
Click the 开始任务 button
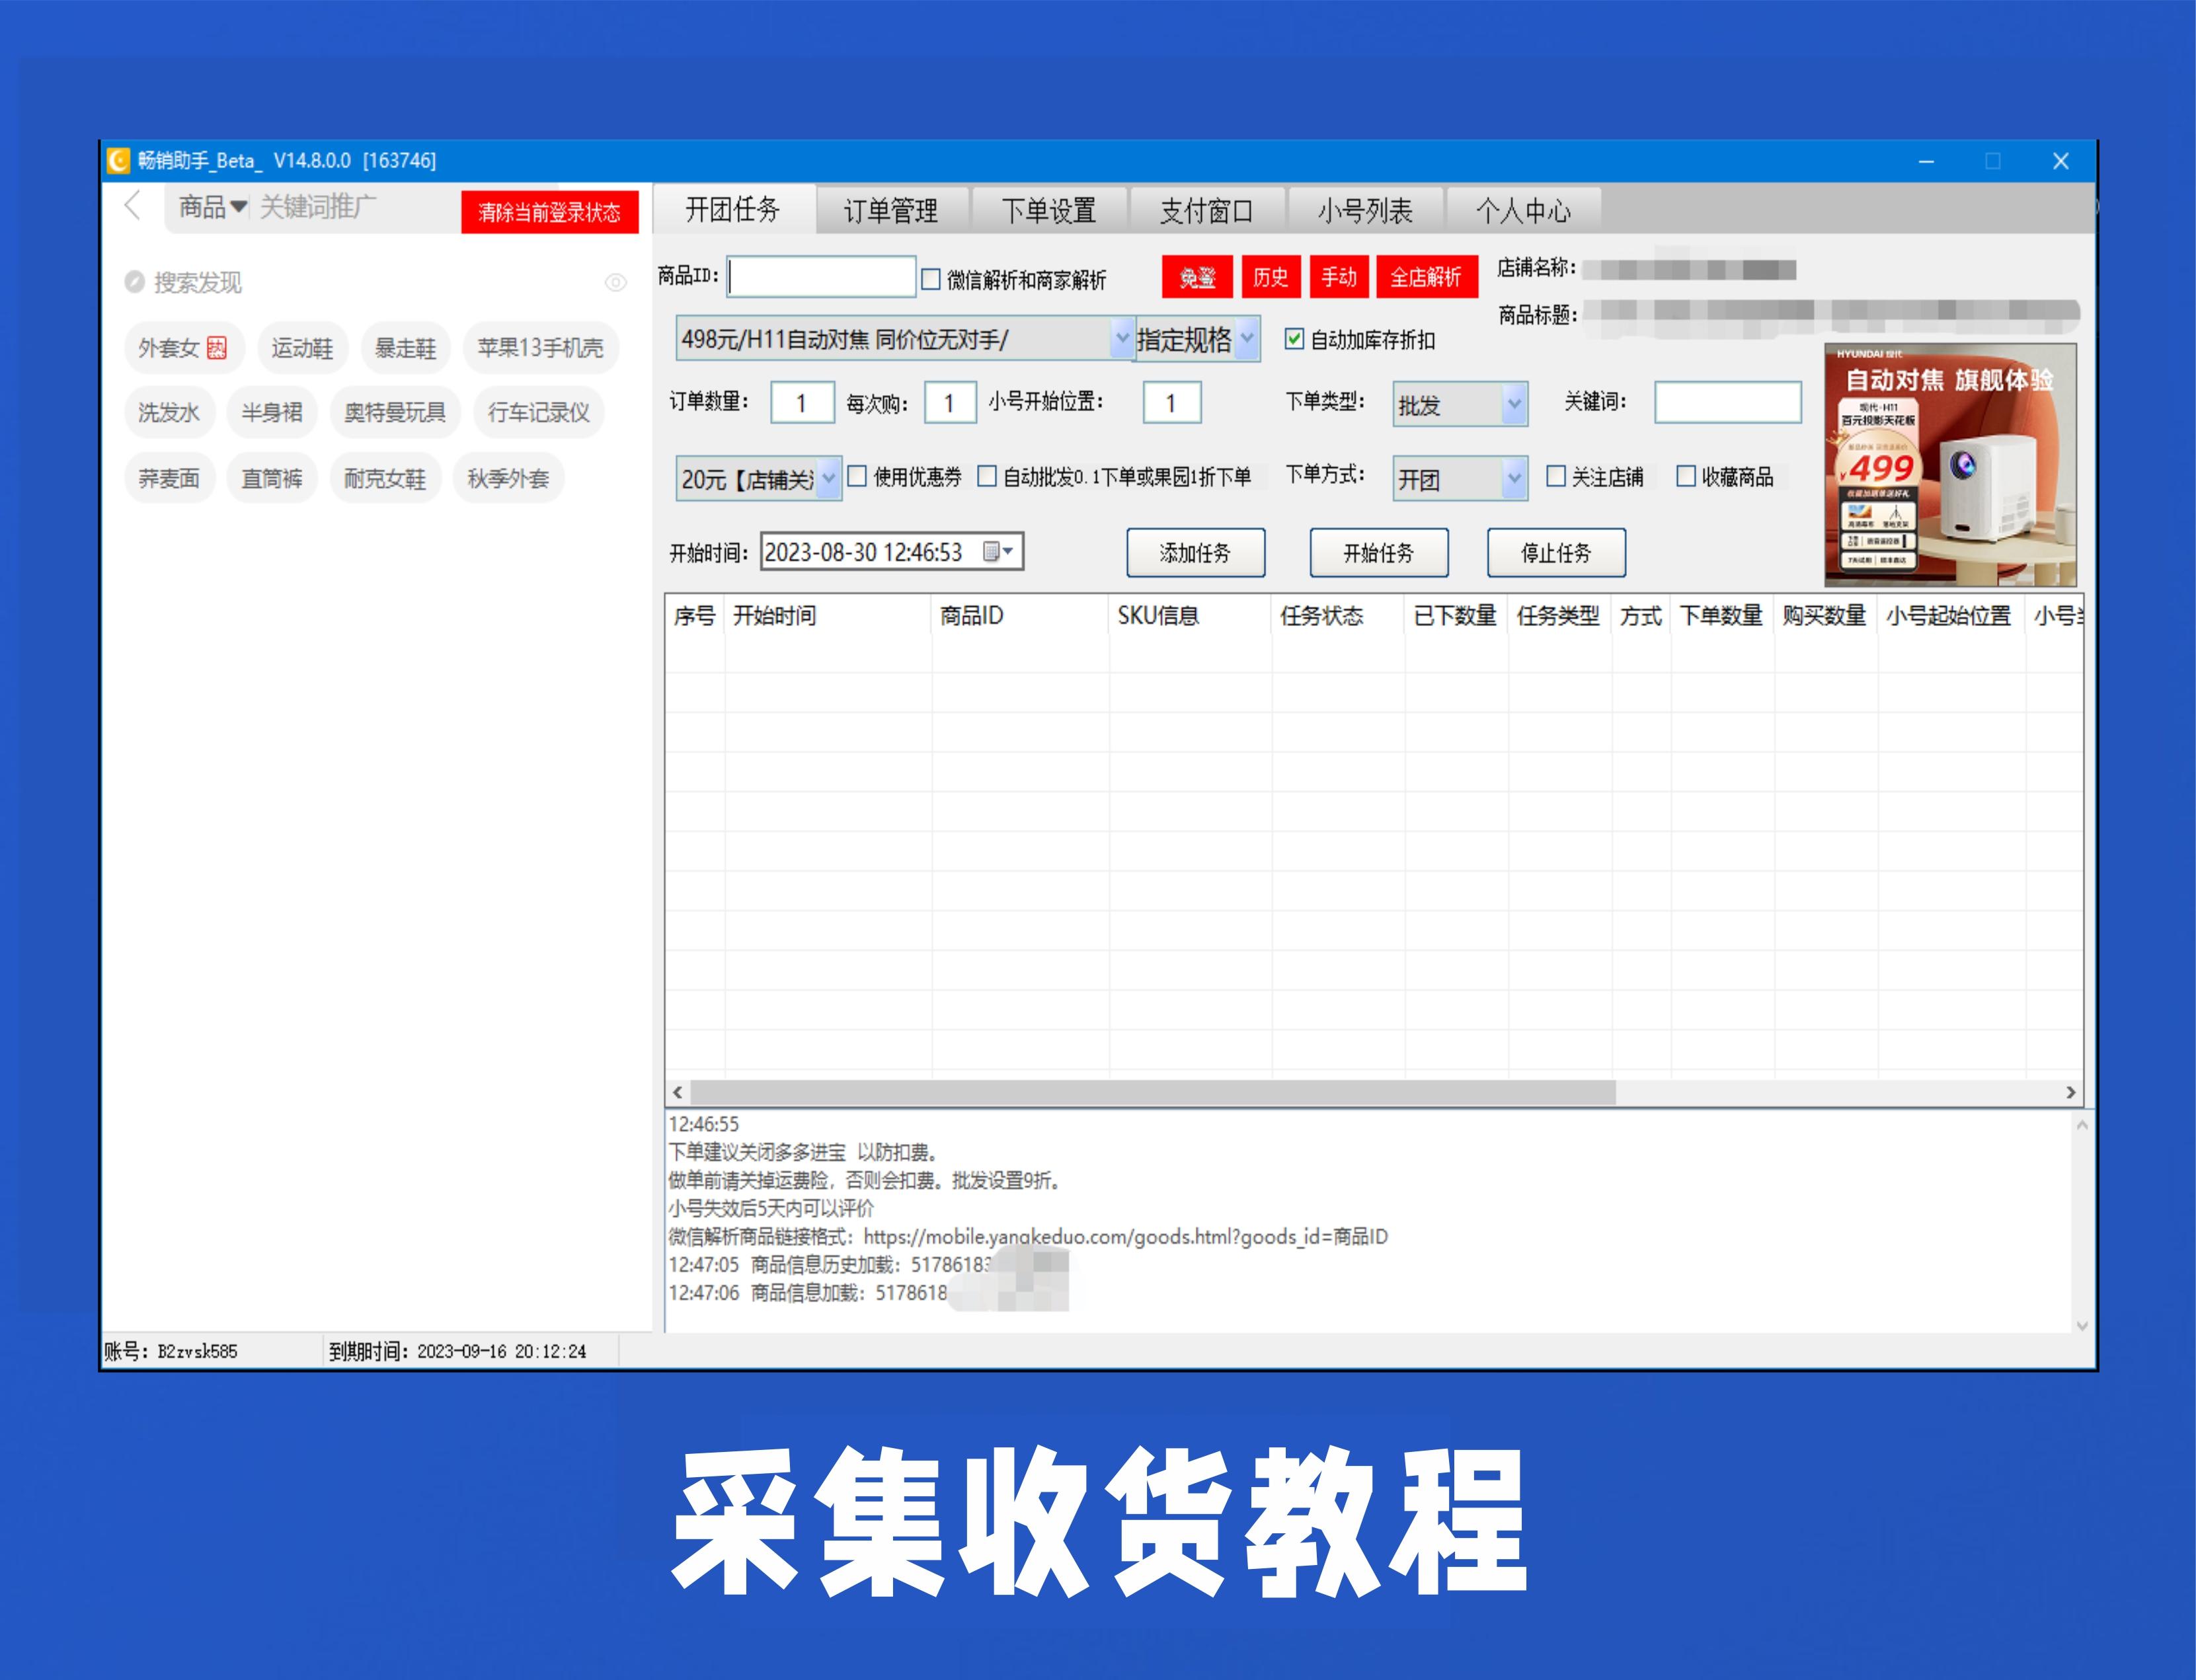tap(1378, 553)
